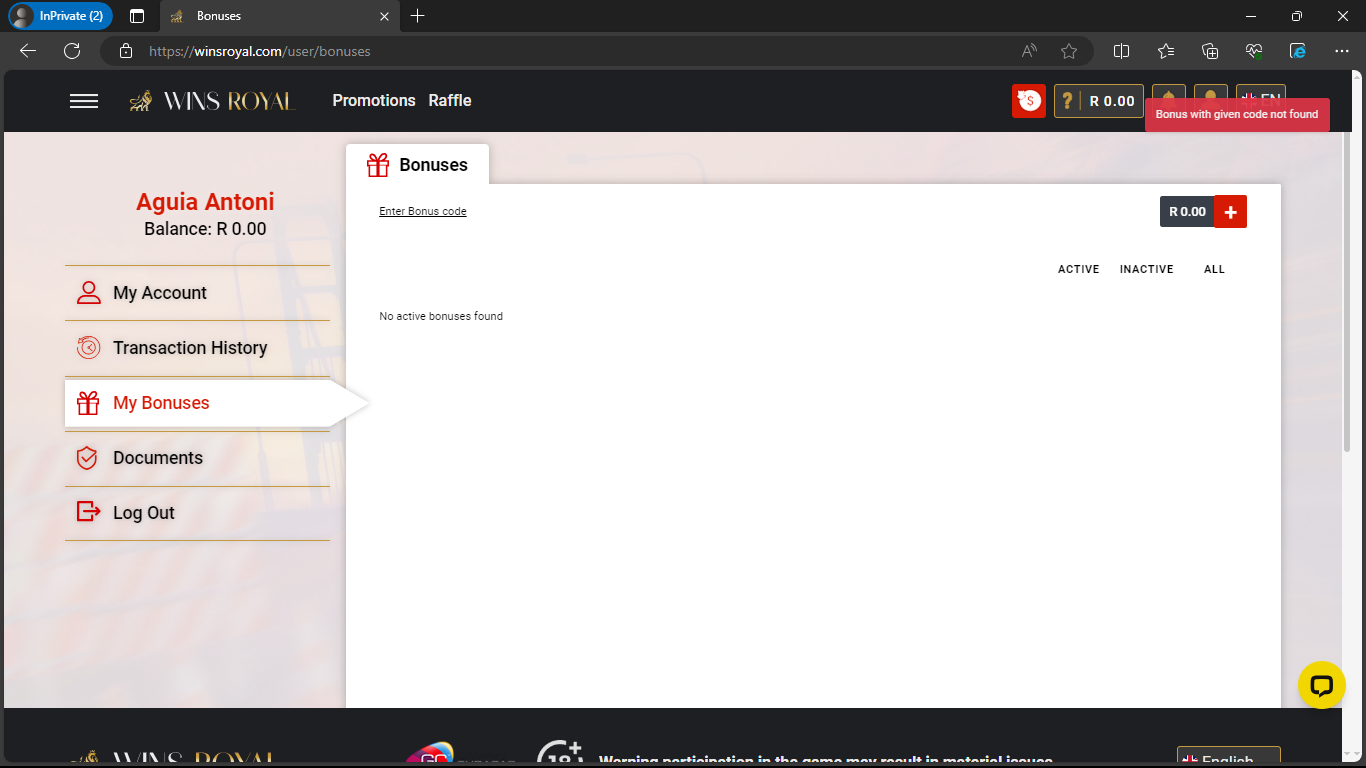Open browser Settings and more menu
This screenshot has height=768, width=1366.
[x=1342, y=51]
